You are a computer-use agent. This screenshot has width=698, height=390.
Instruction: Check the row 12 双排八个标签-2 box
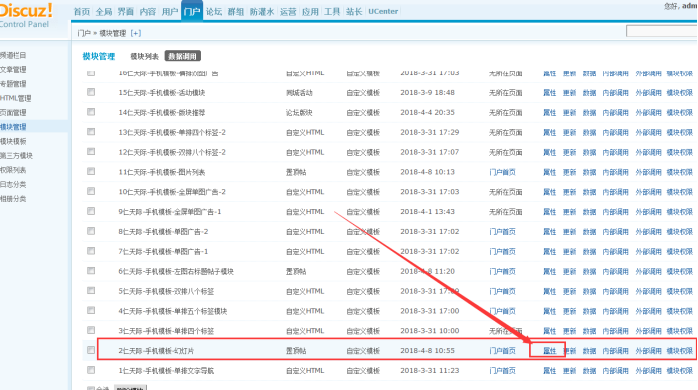(x=91, y=151)
